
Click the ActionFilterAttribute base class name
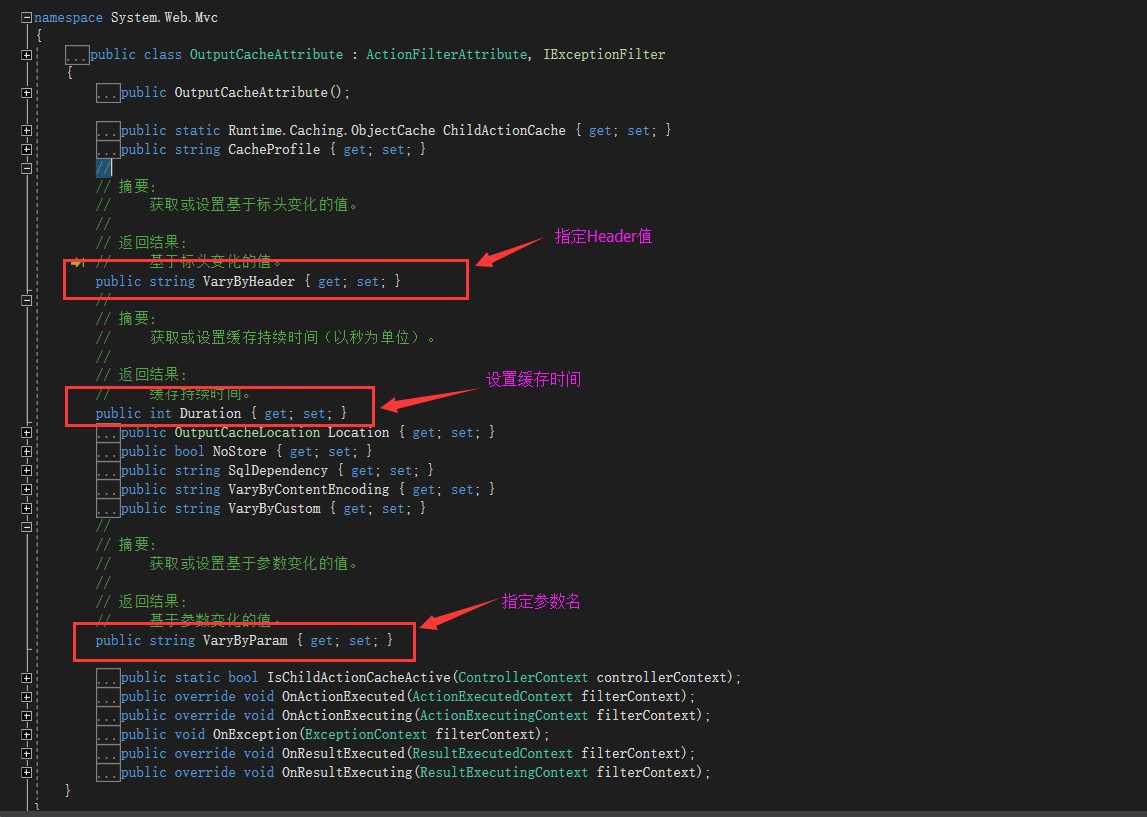tap(446, 55)
